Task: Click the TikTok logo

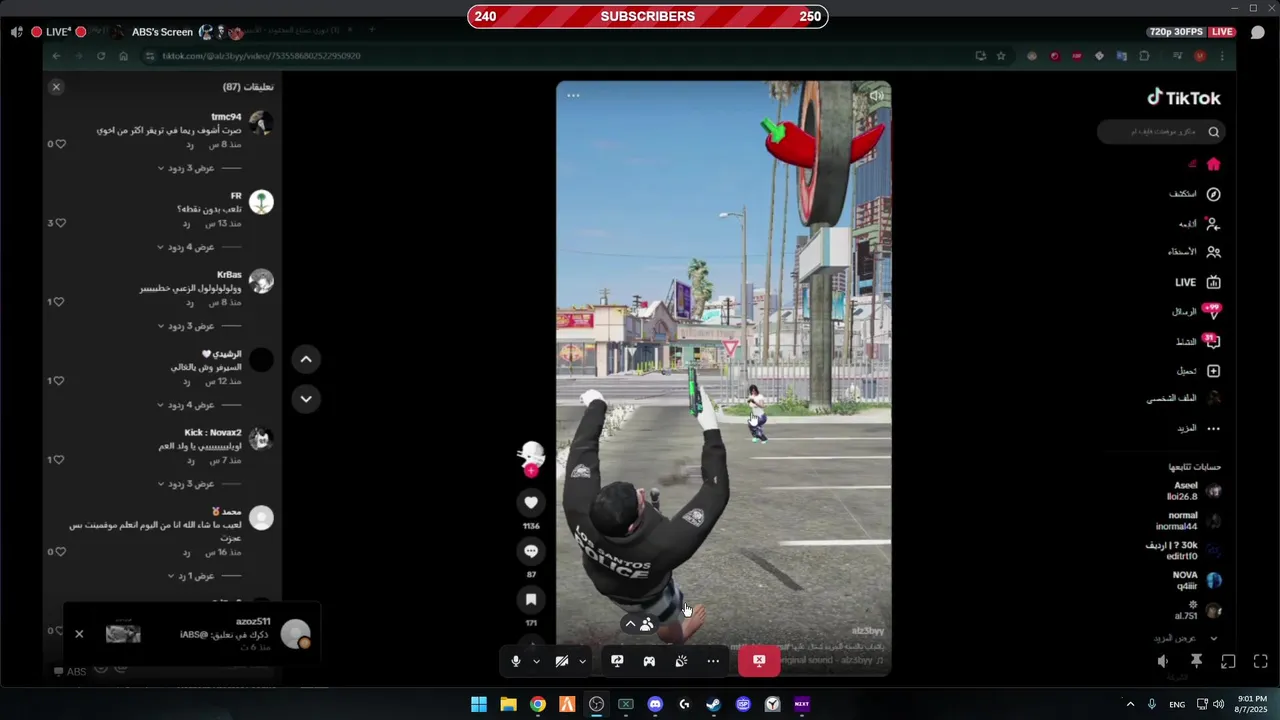Action: [x=1184, y=97]
